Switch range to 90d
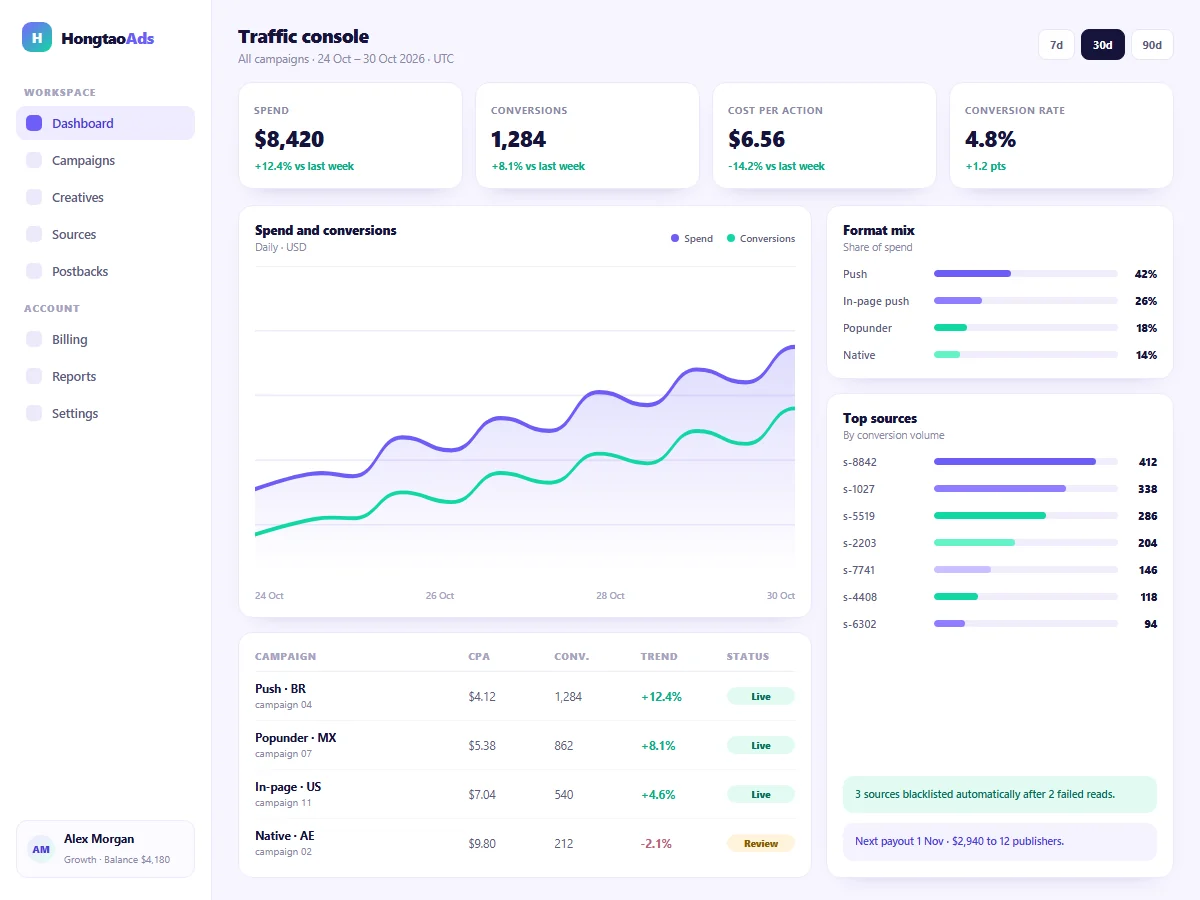The height and width of the screenshot is (900, 1200). tap(1152, 45)
